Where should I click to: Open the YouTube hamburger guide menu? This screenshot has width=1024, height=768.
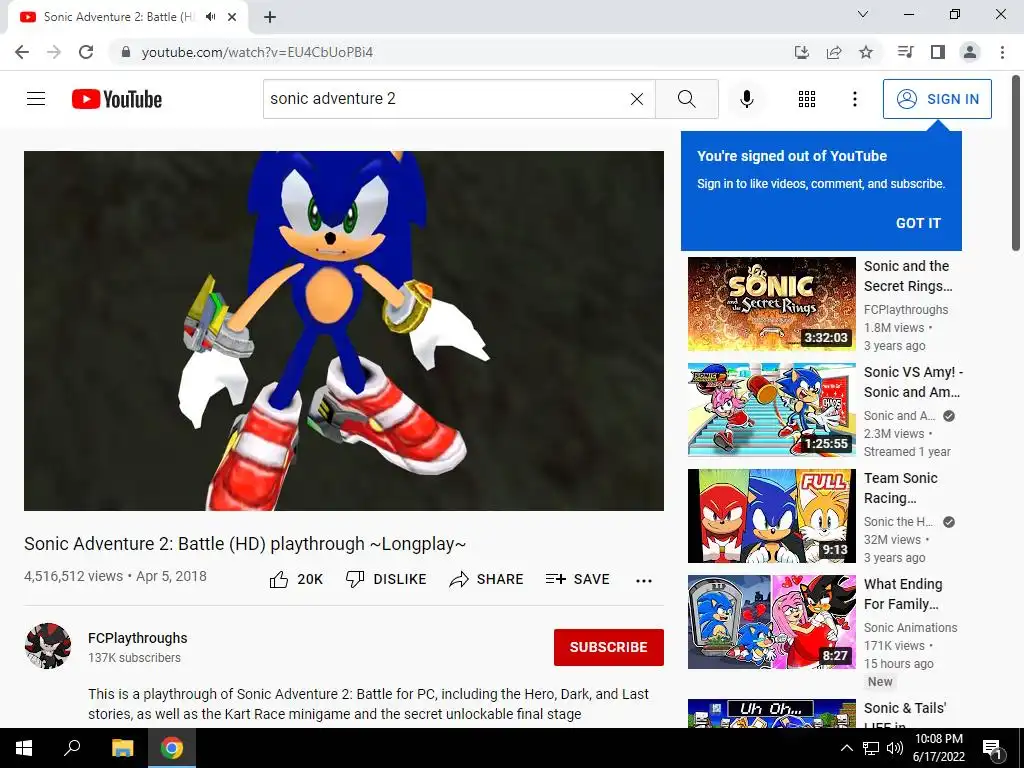[x=36, y=99]
